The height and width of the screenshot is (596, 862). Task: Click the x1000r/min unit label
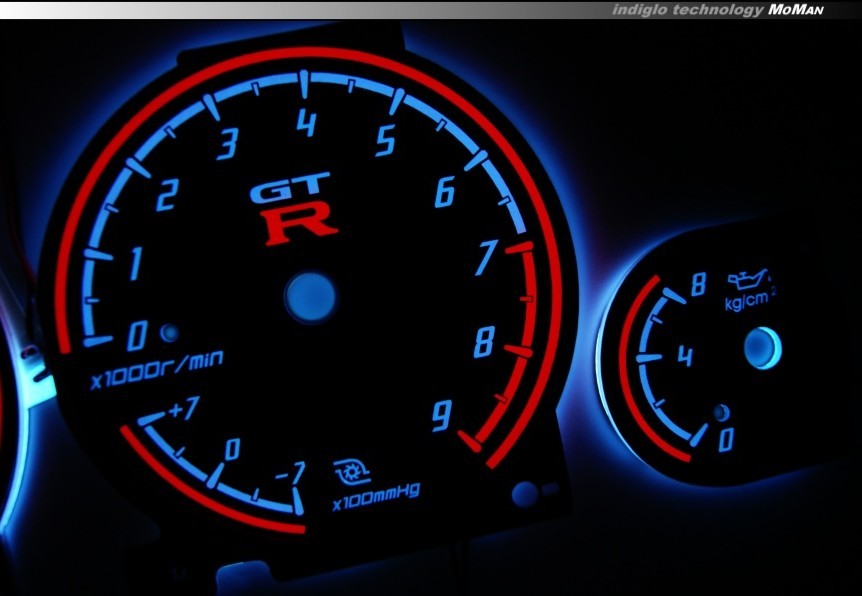157,369
